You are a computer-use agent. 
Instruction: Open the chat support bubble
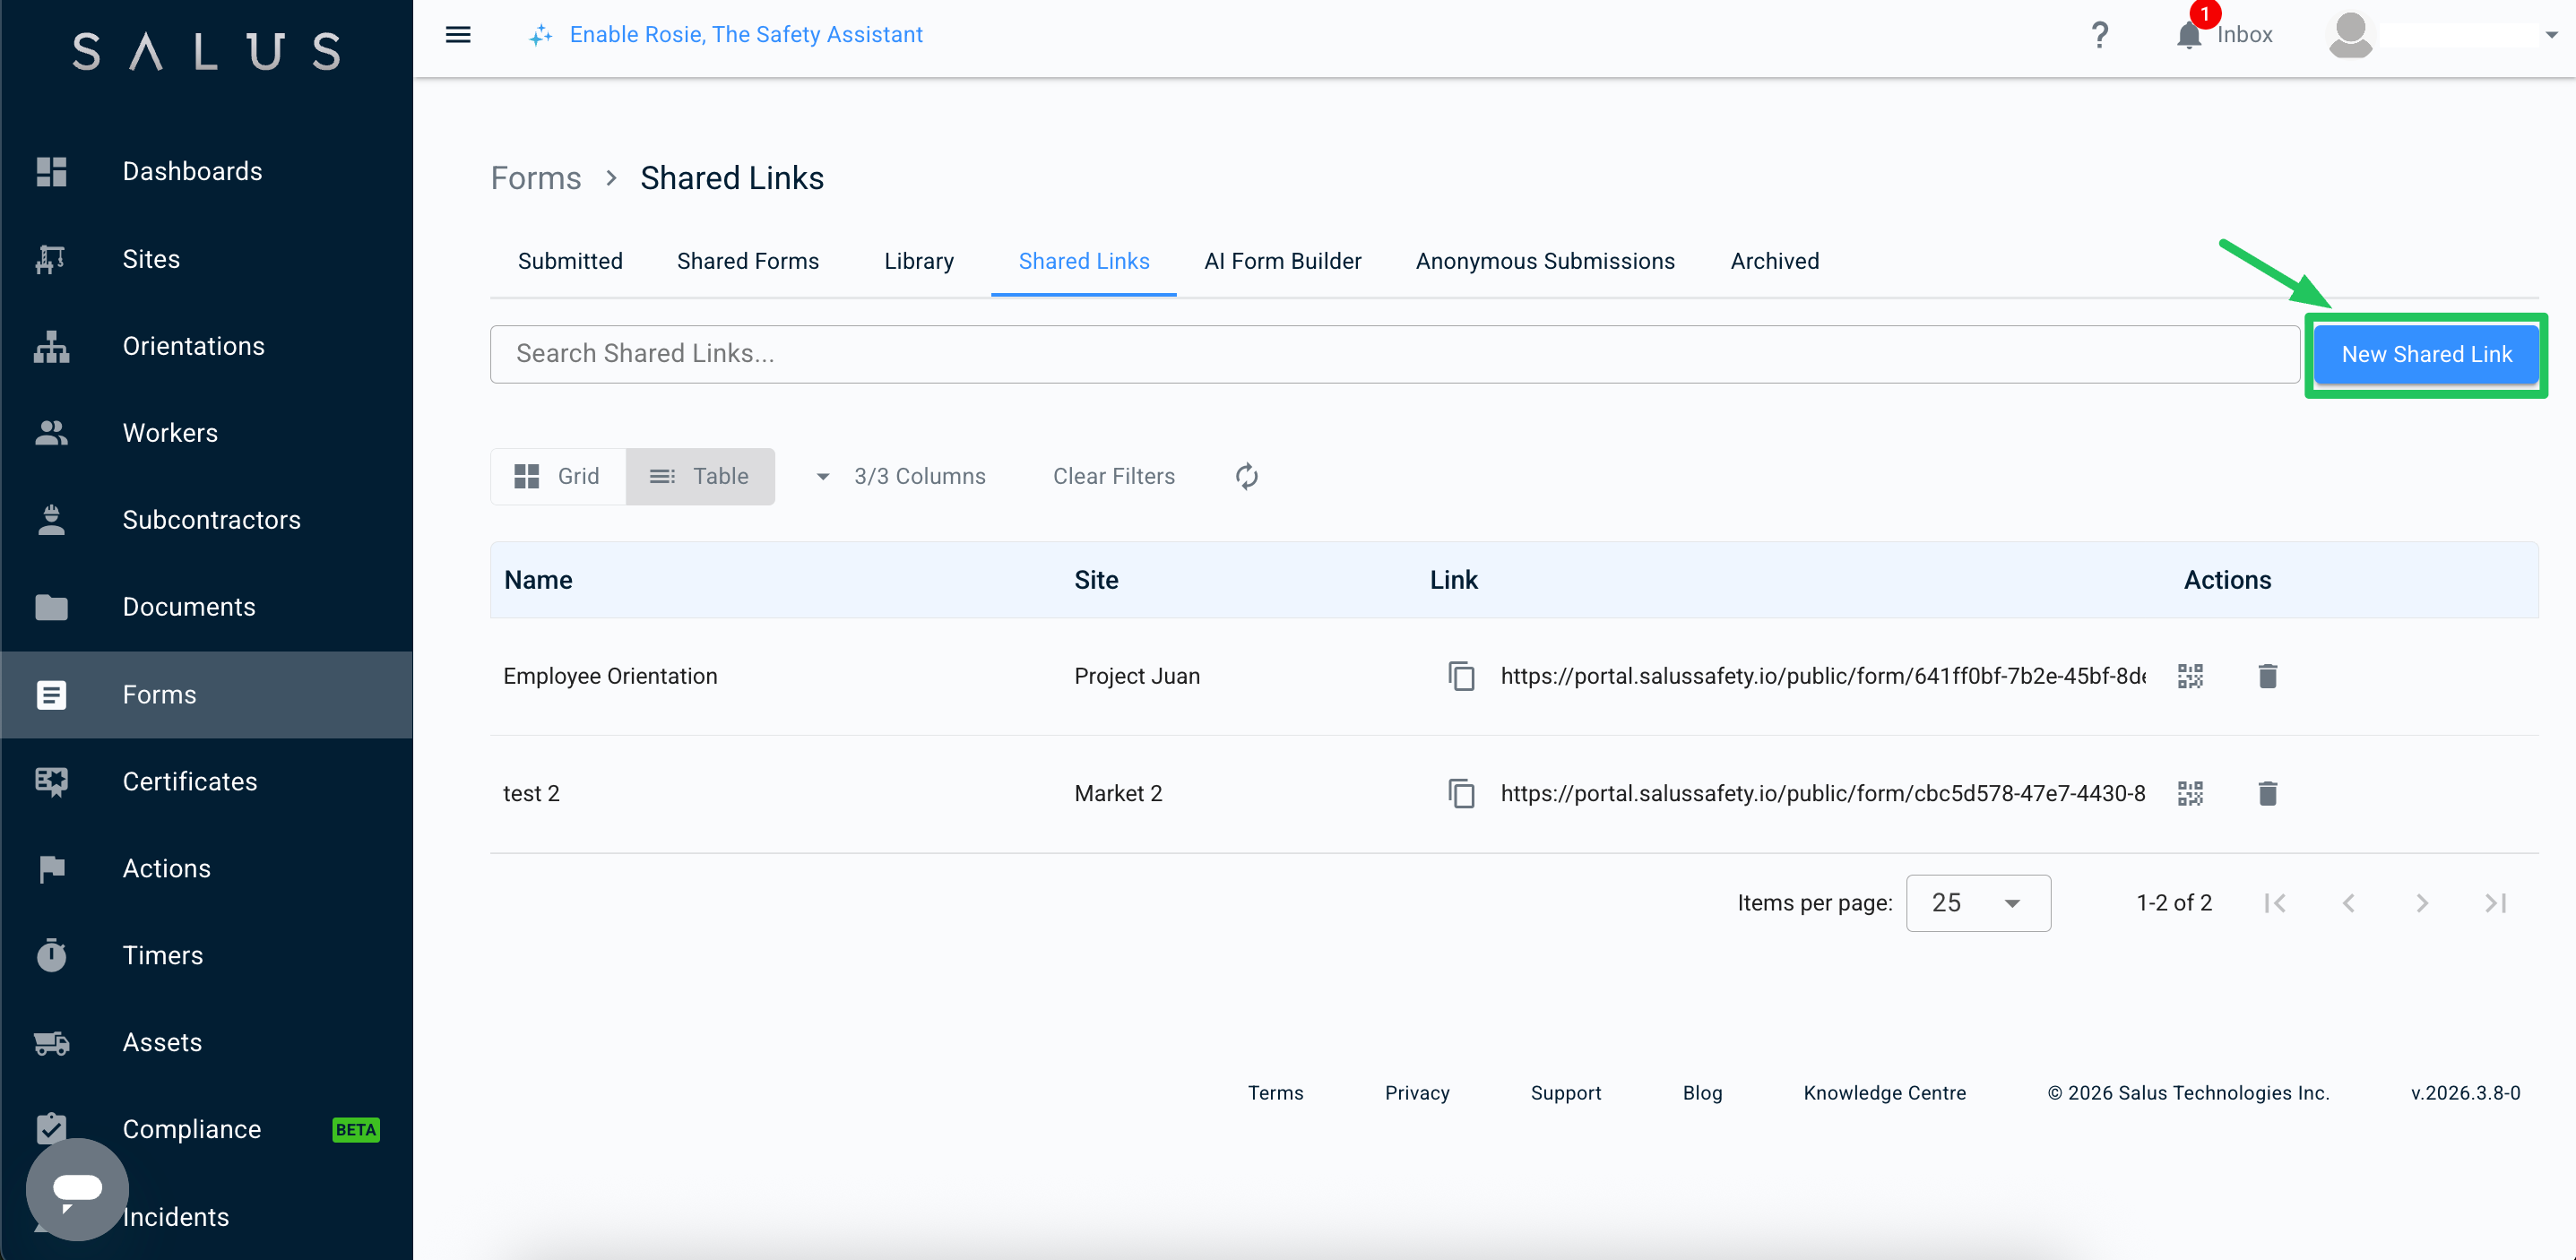click(77, 1189)
